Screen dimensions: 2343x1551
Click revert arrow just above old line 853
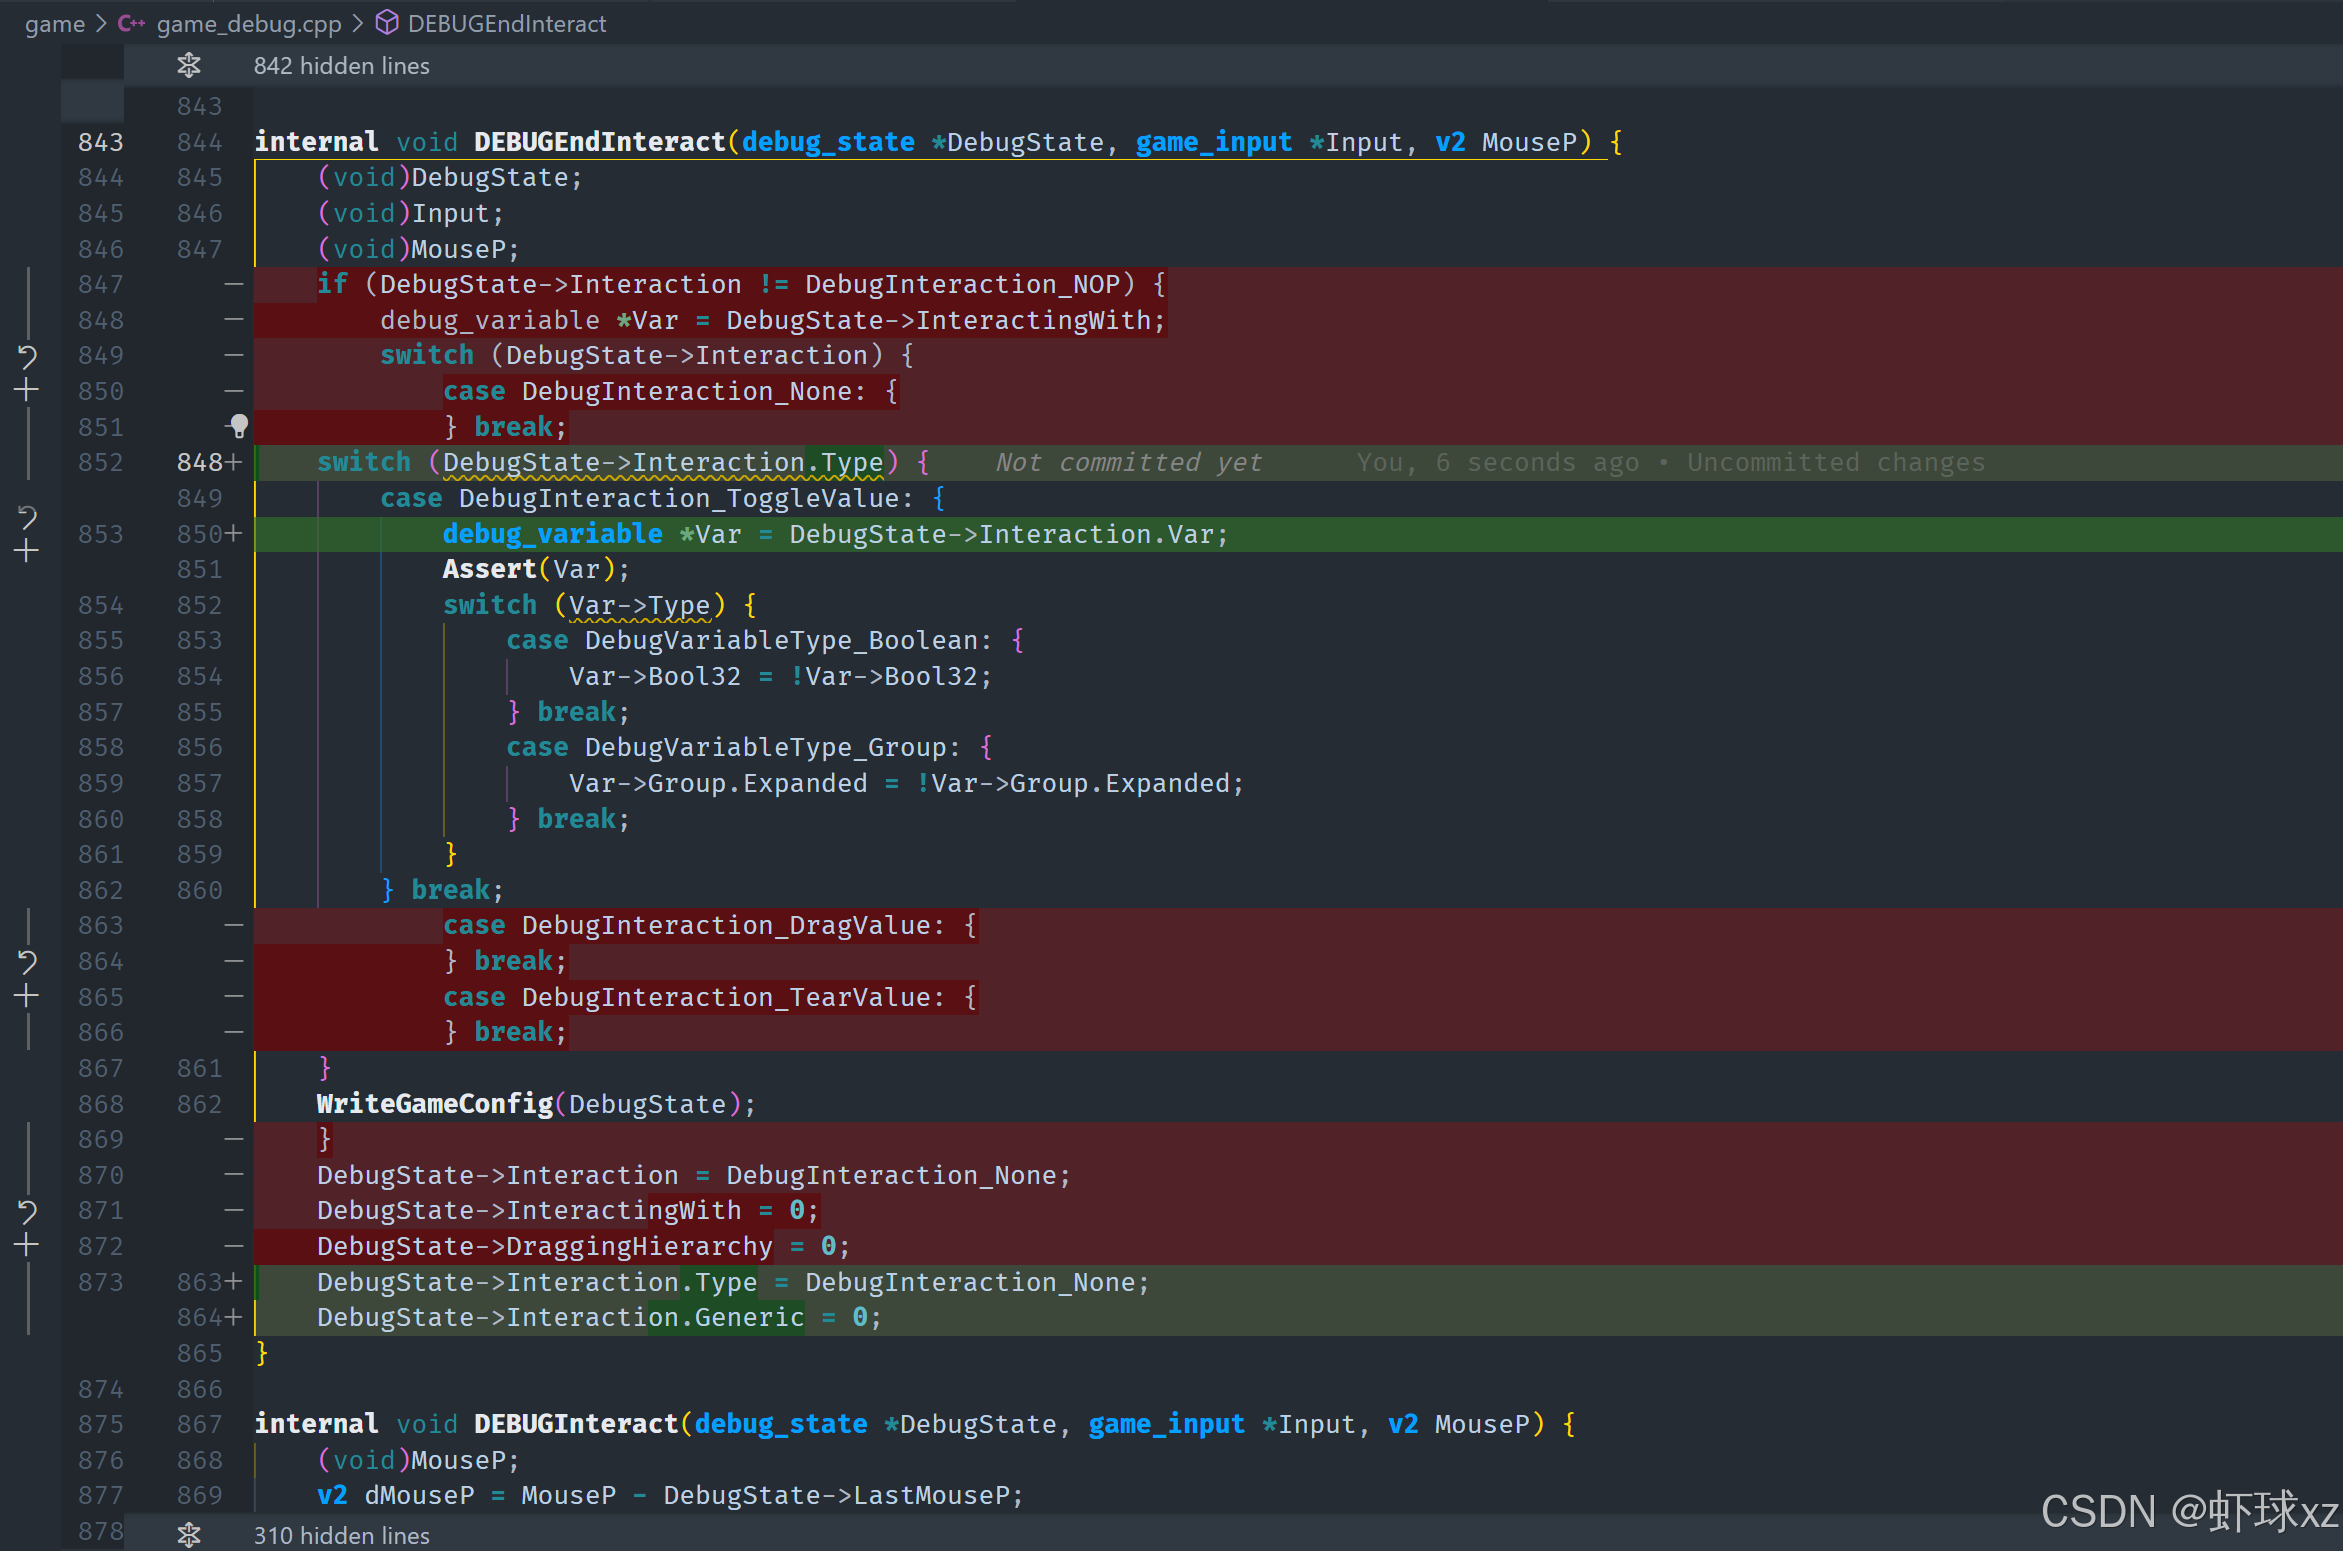(x=27, y=516)
